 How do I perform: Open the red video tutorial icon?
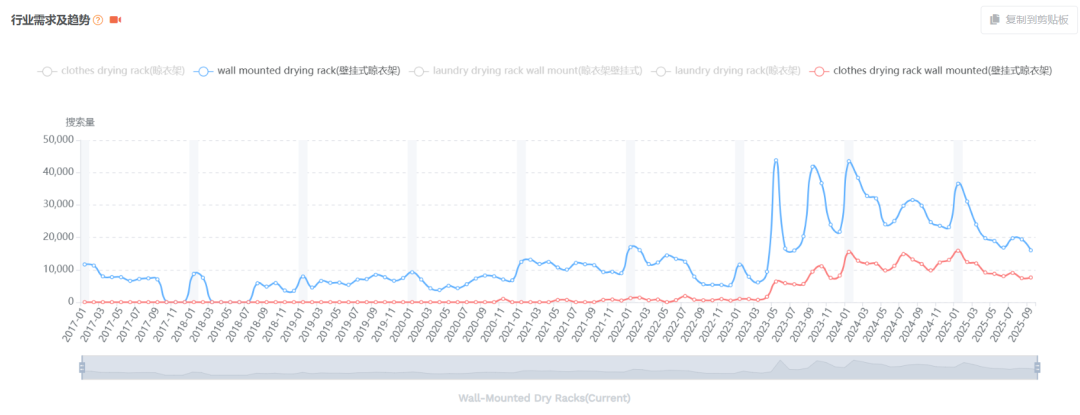pos(115,20)
